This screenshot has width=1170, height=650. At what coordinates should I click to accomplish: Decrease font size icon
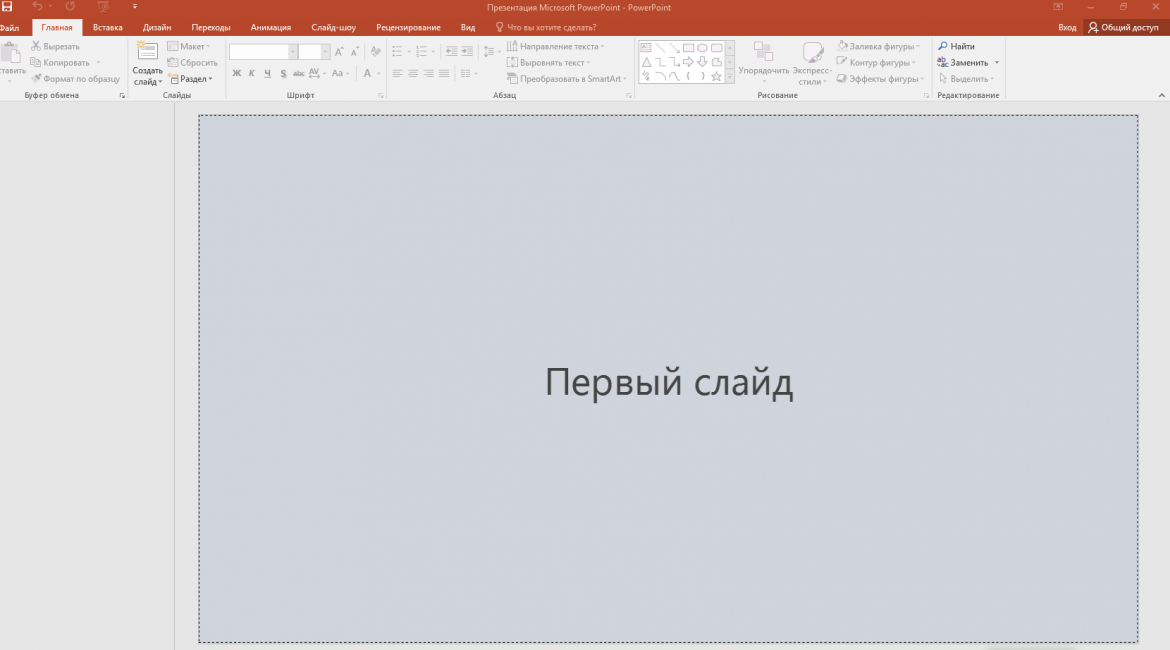pyautogui.click(x=354, y=51)
